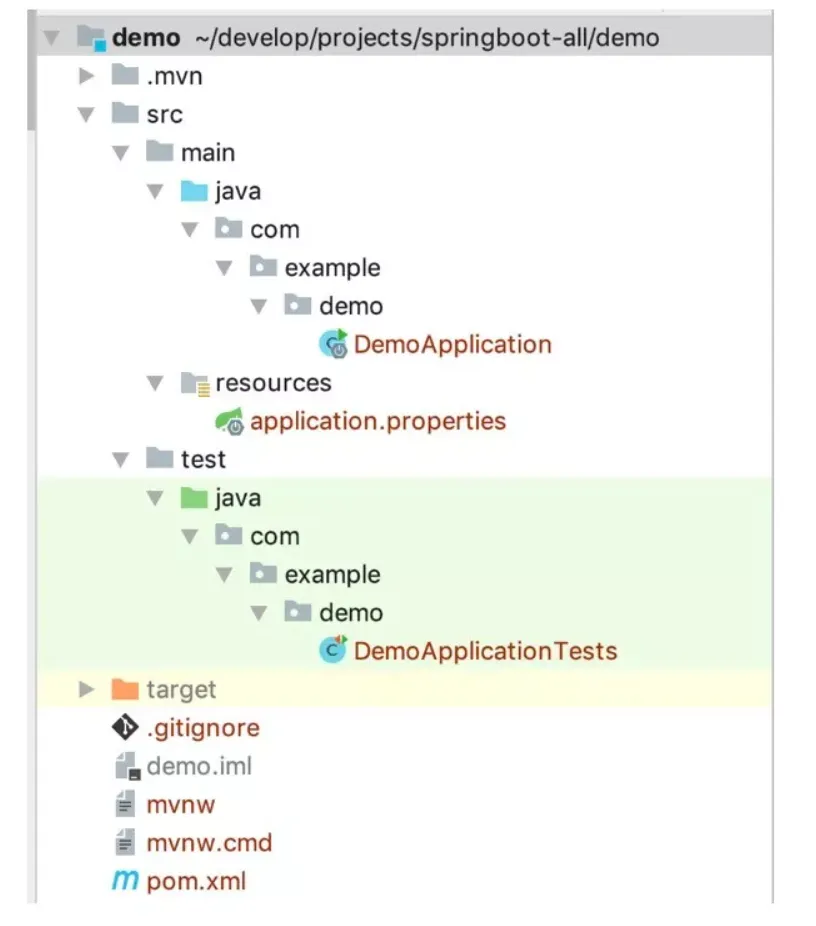This screenshot has height=926, width=816.
Task: Click the Maven pom.xml icon
Action: 125,881
